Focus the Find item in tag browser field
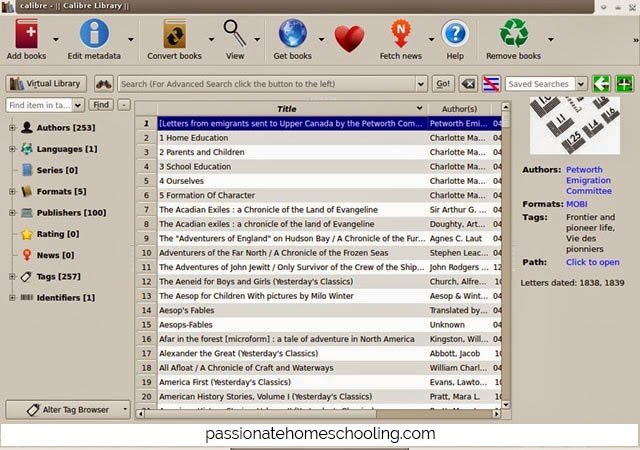Screen dimensions: 640x450 40,105
